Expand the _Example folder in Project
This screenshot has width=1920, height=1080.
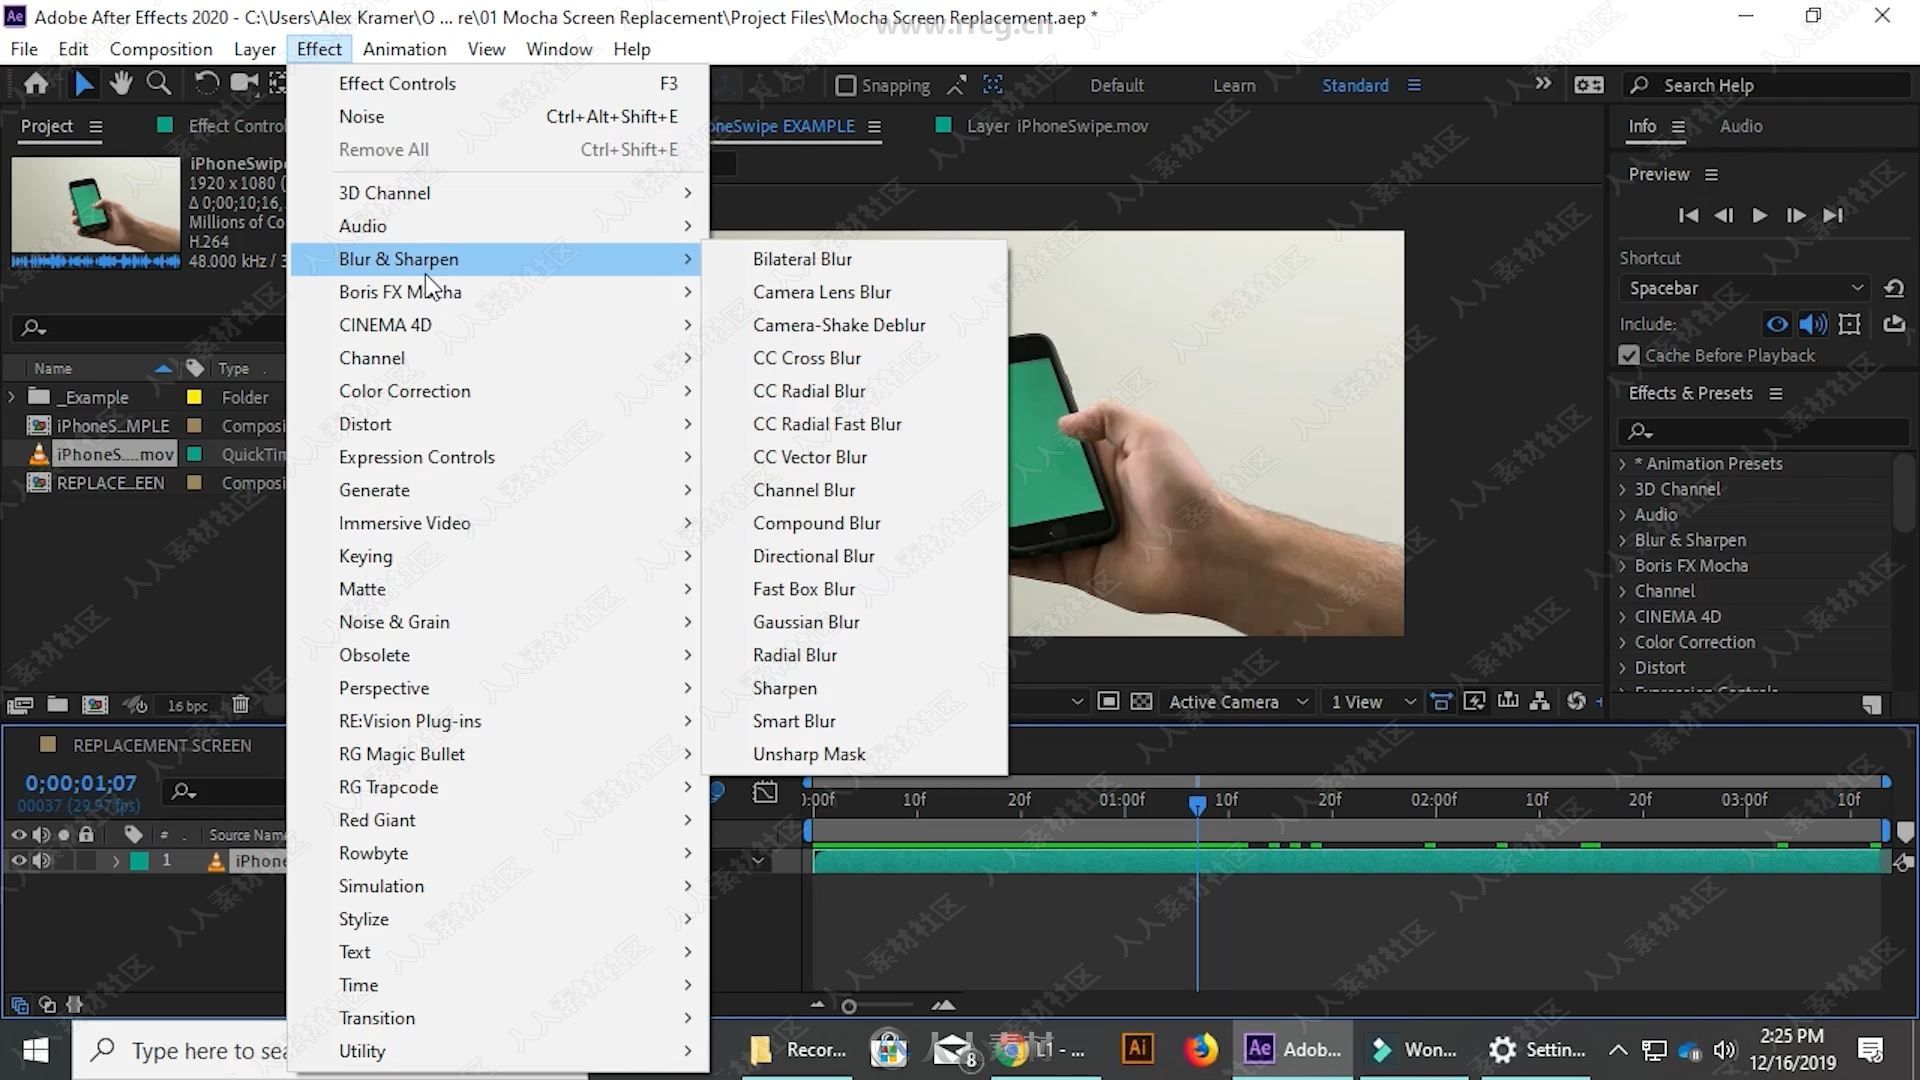pyautogui.click(x=12, y=397)
